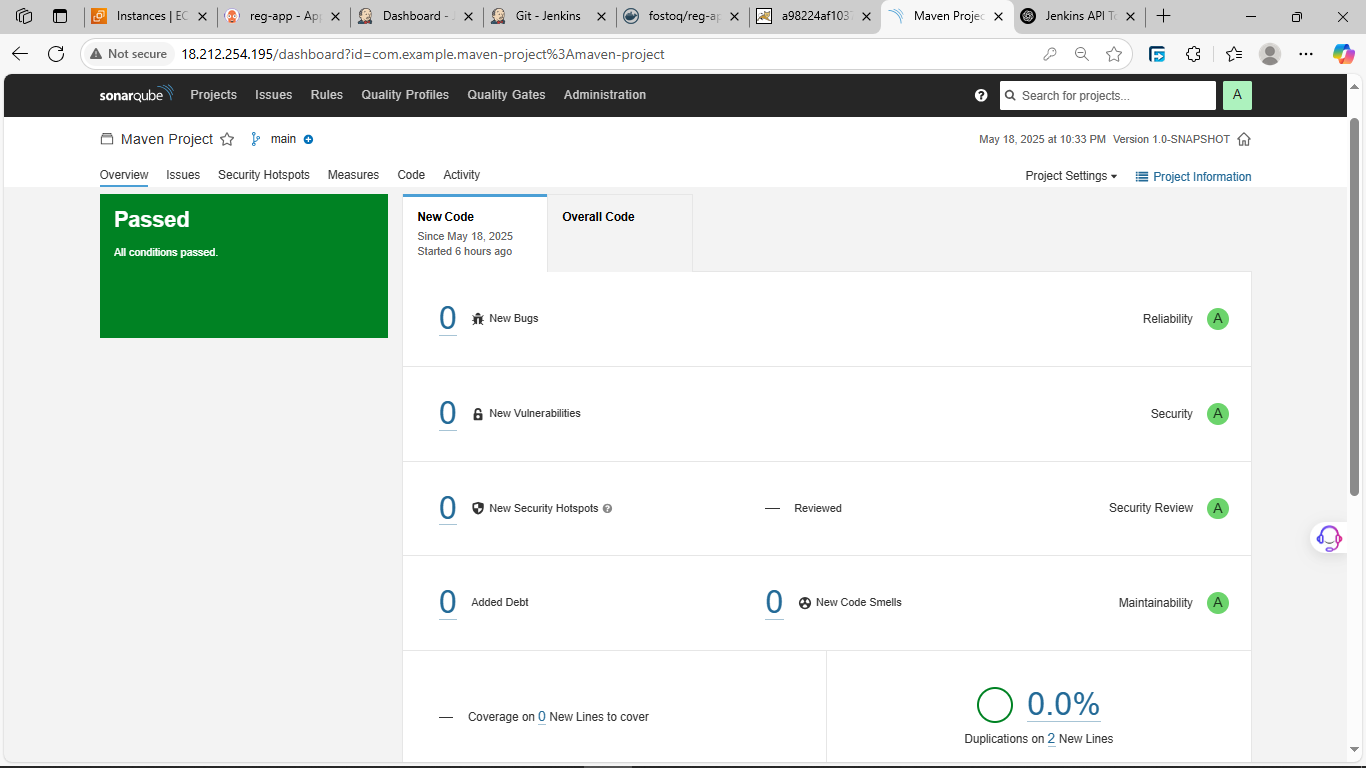Select the Measures tab
Image resolution: width=1366 pixels, height=768 pixels.
point(353,175)
